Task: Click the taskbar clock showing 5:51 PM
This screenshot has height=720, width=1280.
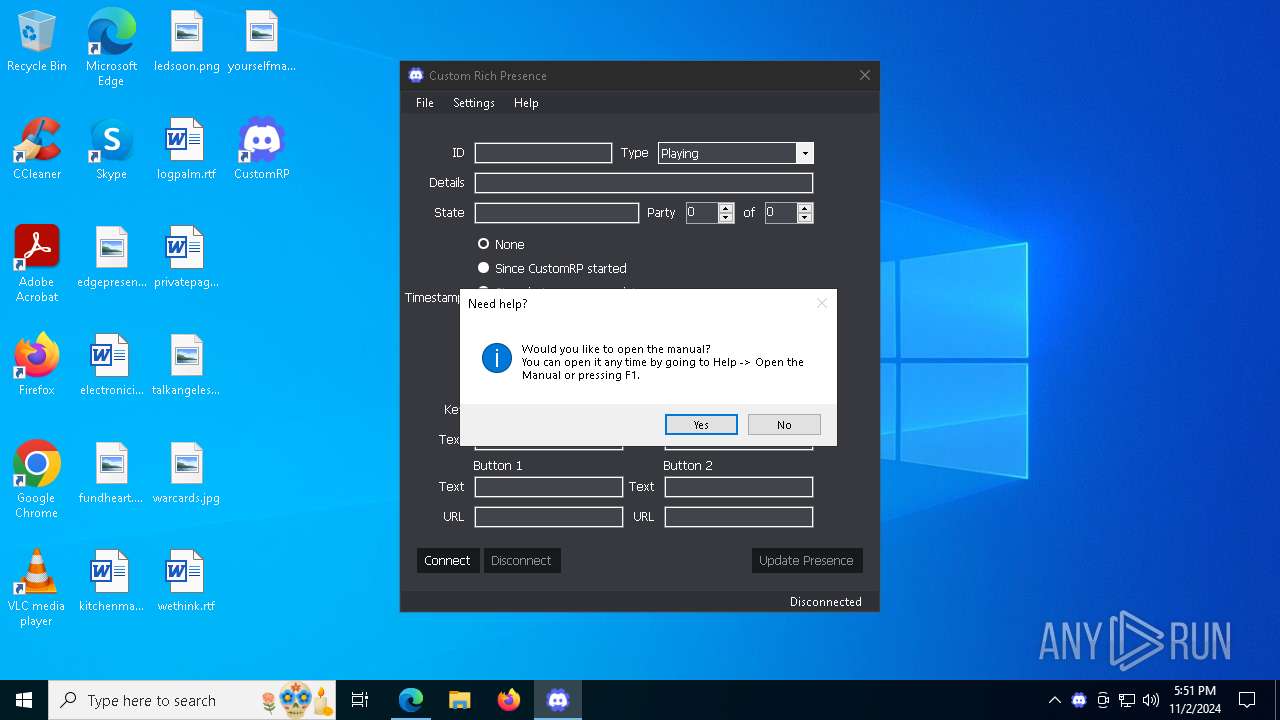Action: [1195, 700]
